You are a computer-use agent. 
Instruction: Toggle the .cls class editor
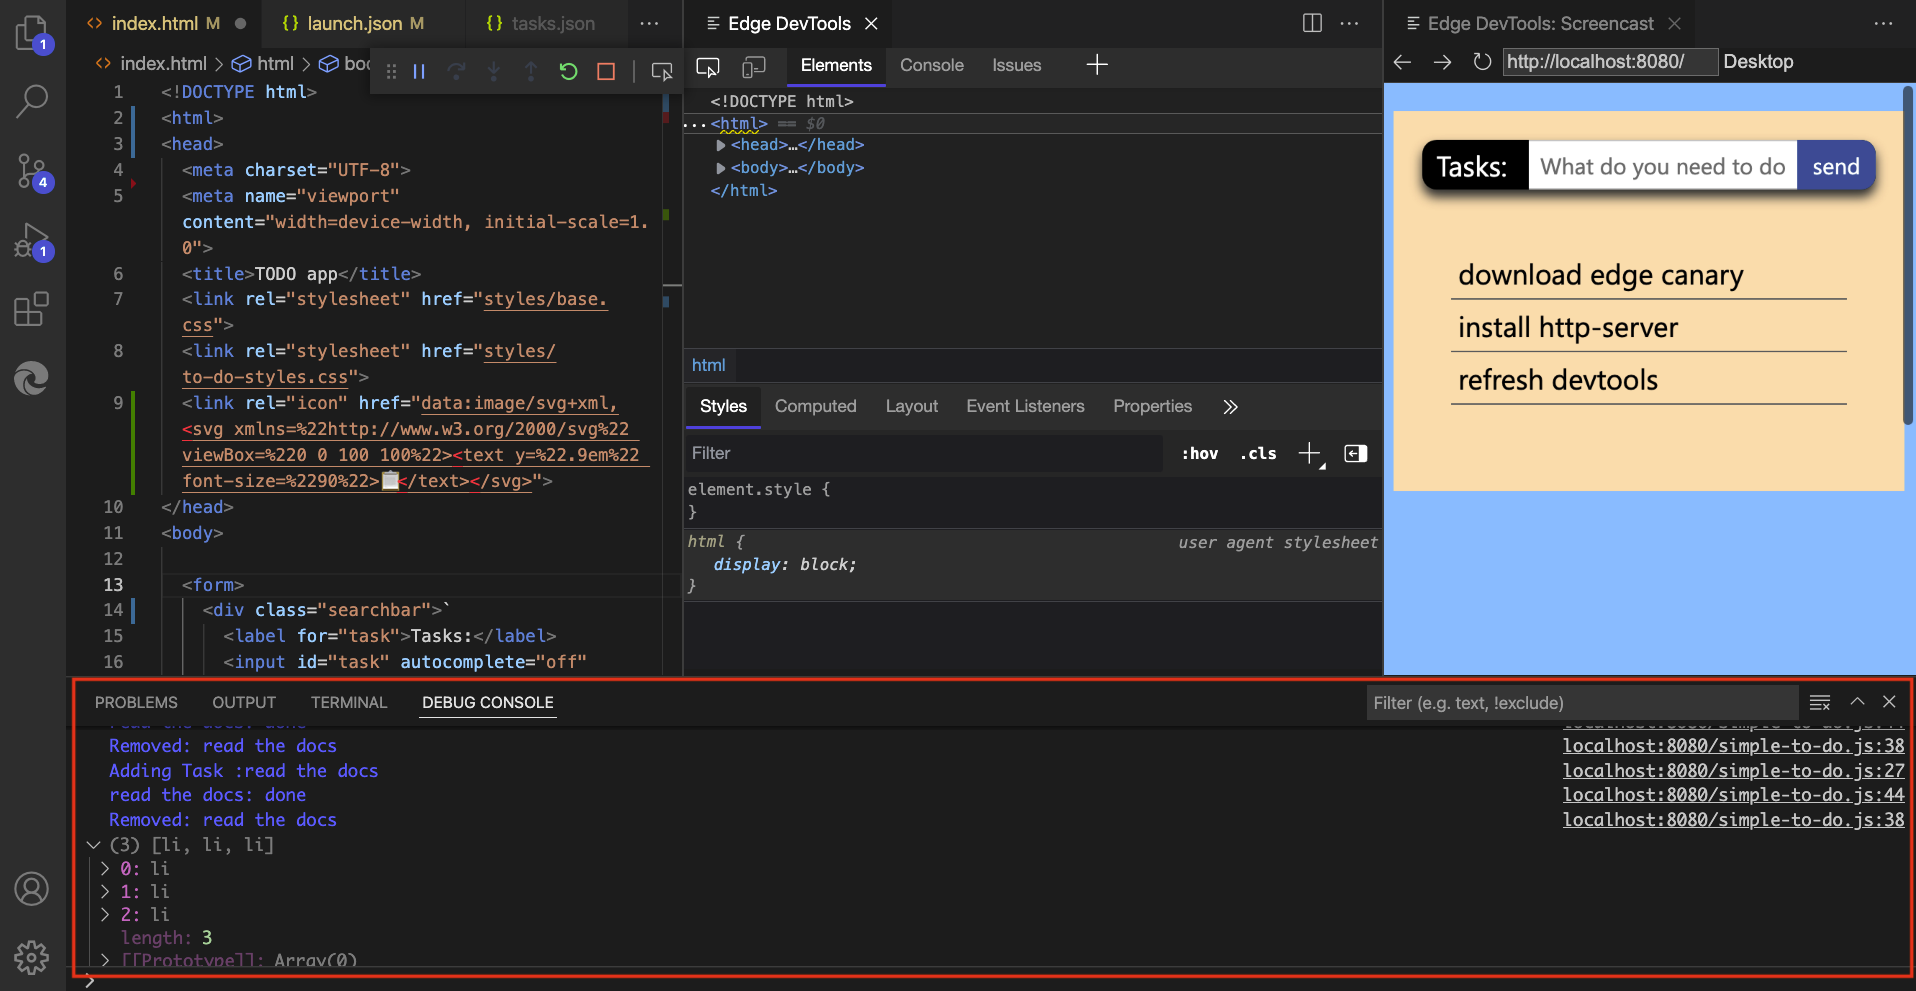point(1257,453)
